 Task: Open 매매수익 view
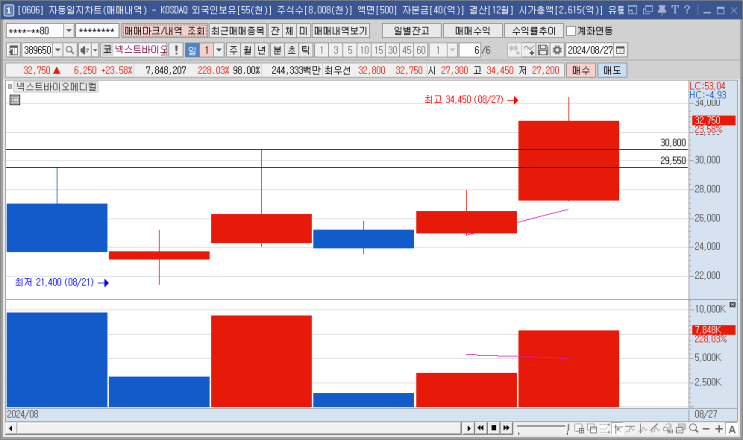point(472,31)
